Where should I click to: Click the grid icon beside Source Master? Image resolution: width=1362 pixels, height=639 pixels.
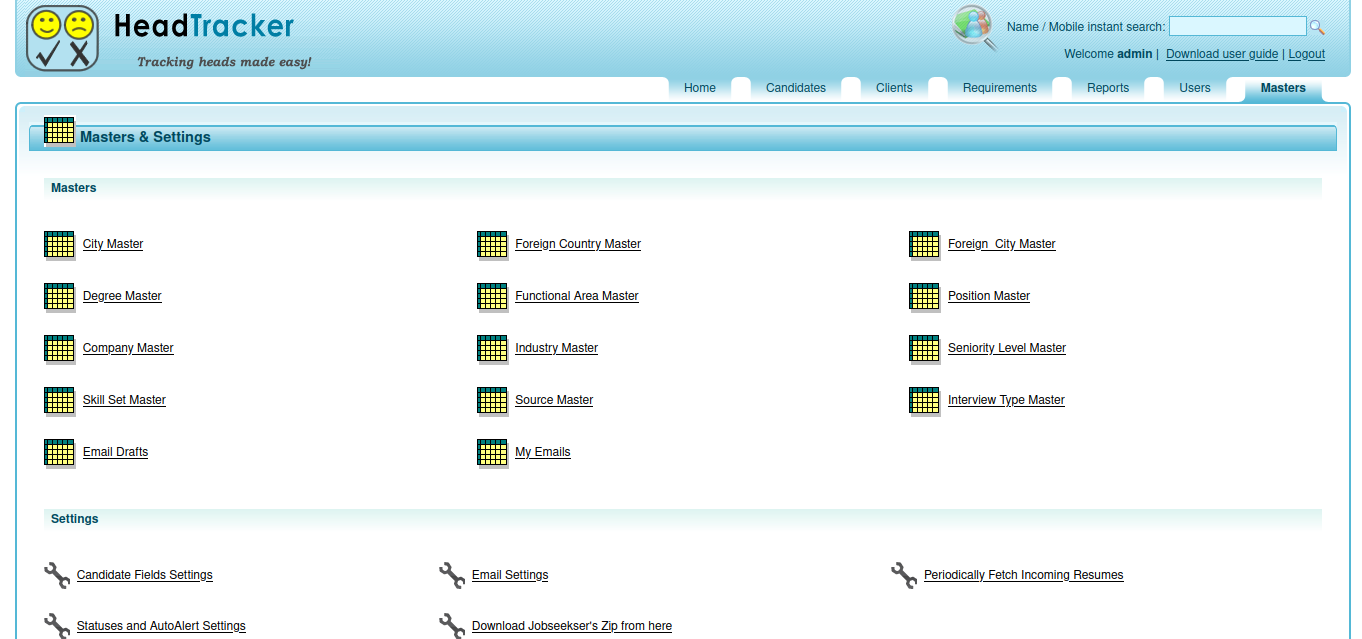[x=493, y=401]
